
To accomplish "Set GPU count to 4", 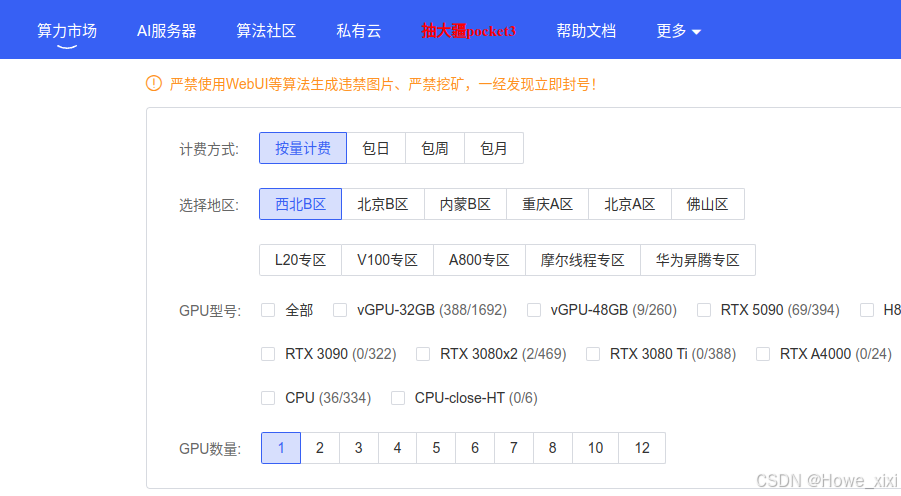I will pos(397,448).
